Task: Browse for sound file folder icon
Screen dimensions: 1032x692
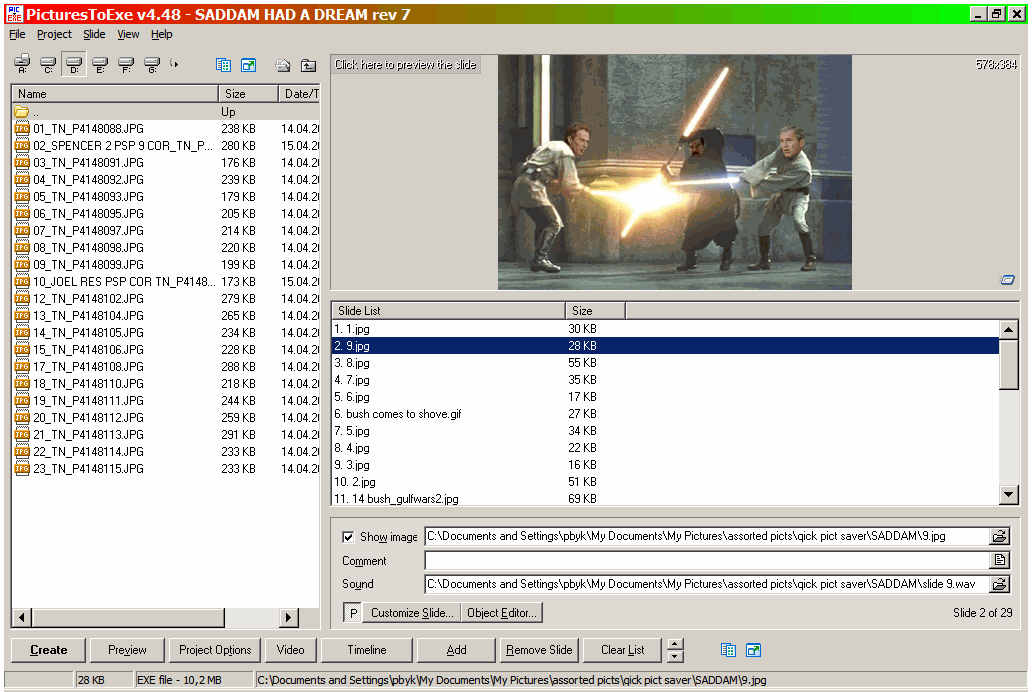Action: [x=999, y=584]
